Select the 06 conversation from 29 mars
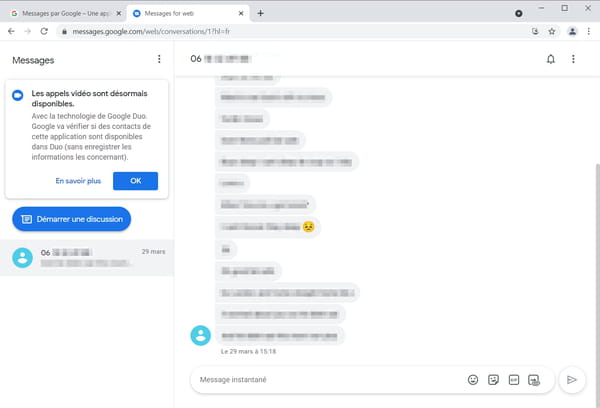The height and width of the screenshot is (408, 600). pos(87,258)
